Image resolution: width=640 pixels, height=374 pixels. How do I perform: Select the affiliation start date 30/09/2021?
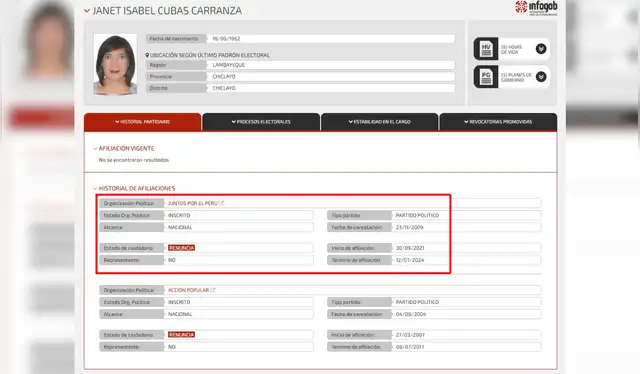pos(410,248)
